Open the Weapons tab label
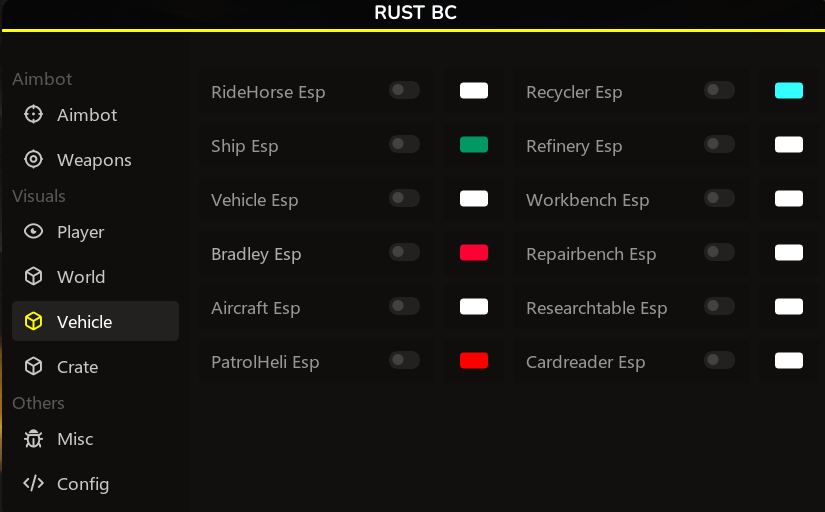Screen dimensions: 825x512 pos(94,160)
